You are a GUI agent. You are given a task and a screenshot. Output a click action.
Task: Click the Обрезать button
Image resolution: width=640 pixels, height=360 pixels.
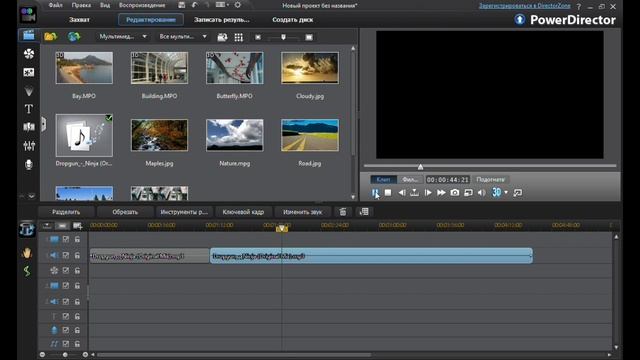tap(125, 212)
